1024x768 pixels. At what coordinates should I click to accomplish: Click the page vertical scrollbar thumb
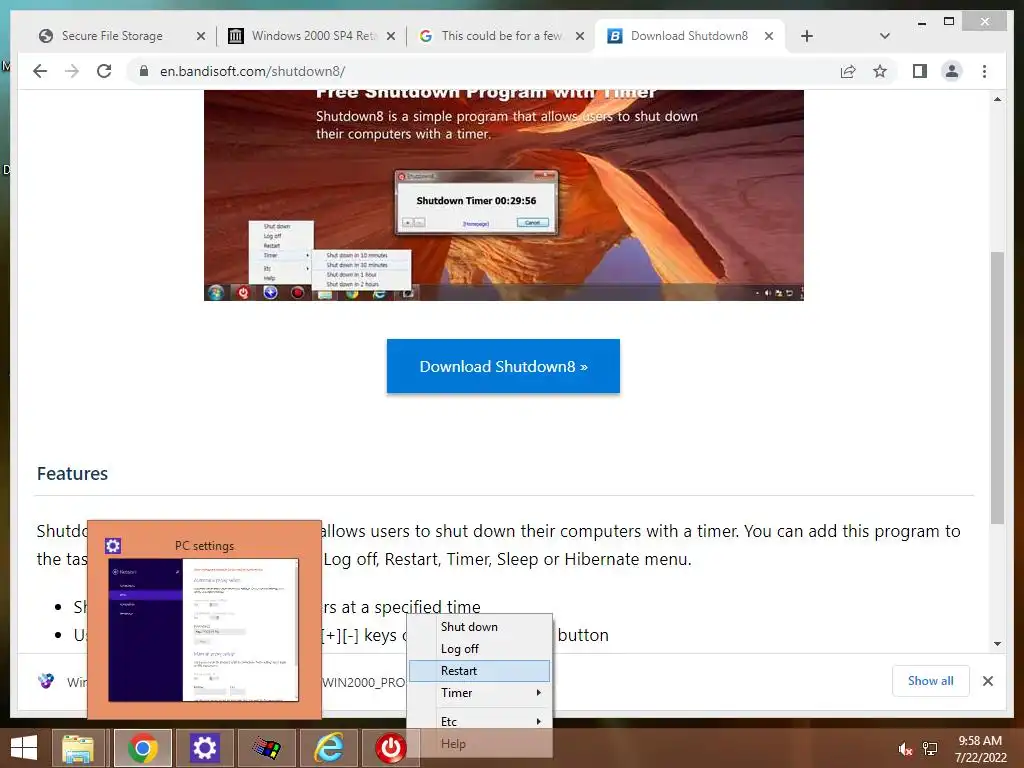coord(997,387)
